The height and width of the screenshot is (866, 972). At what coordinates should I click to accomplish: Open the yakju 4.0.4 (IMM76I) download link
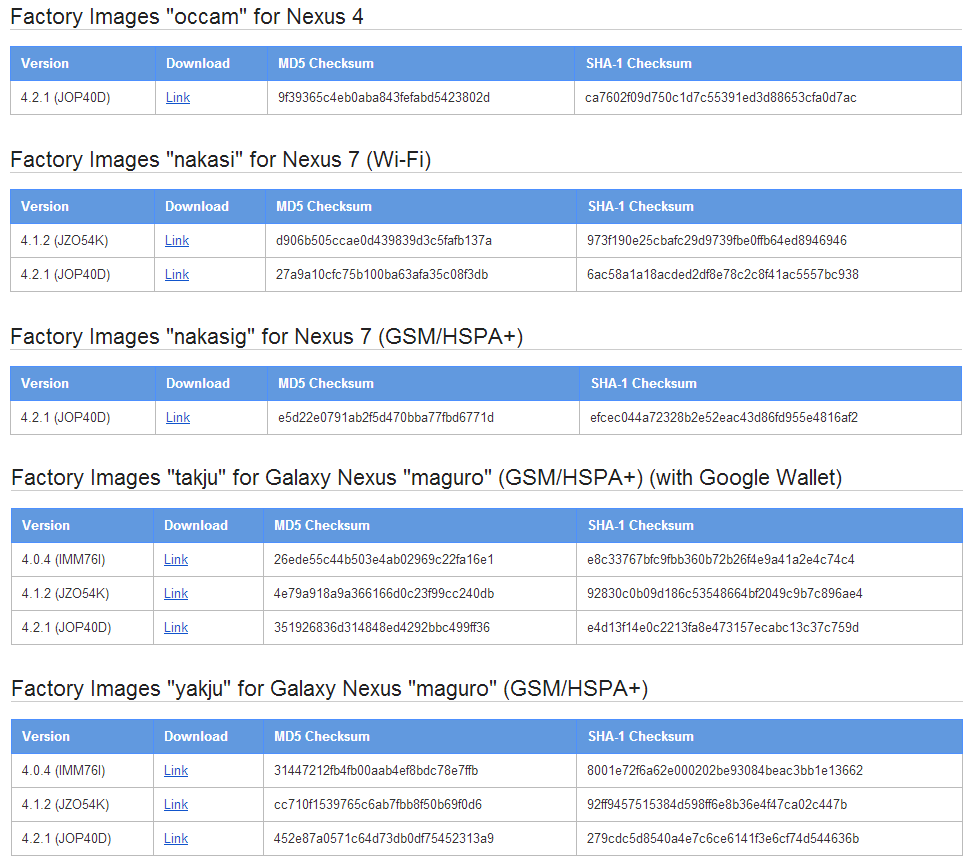click(176, 771)
